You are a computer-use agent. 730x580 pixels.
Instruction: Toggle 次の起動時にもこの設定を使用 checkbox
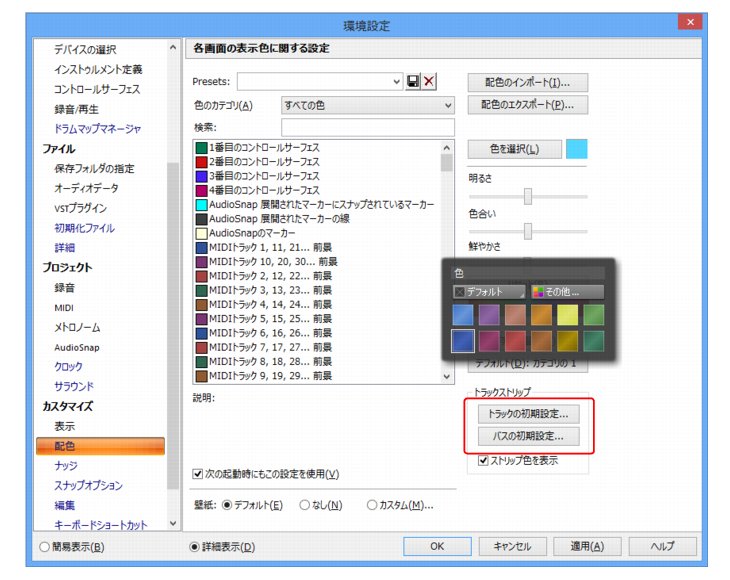coord(197,474)
